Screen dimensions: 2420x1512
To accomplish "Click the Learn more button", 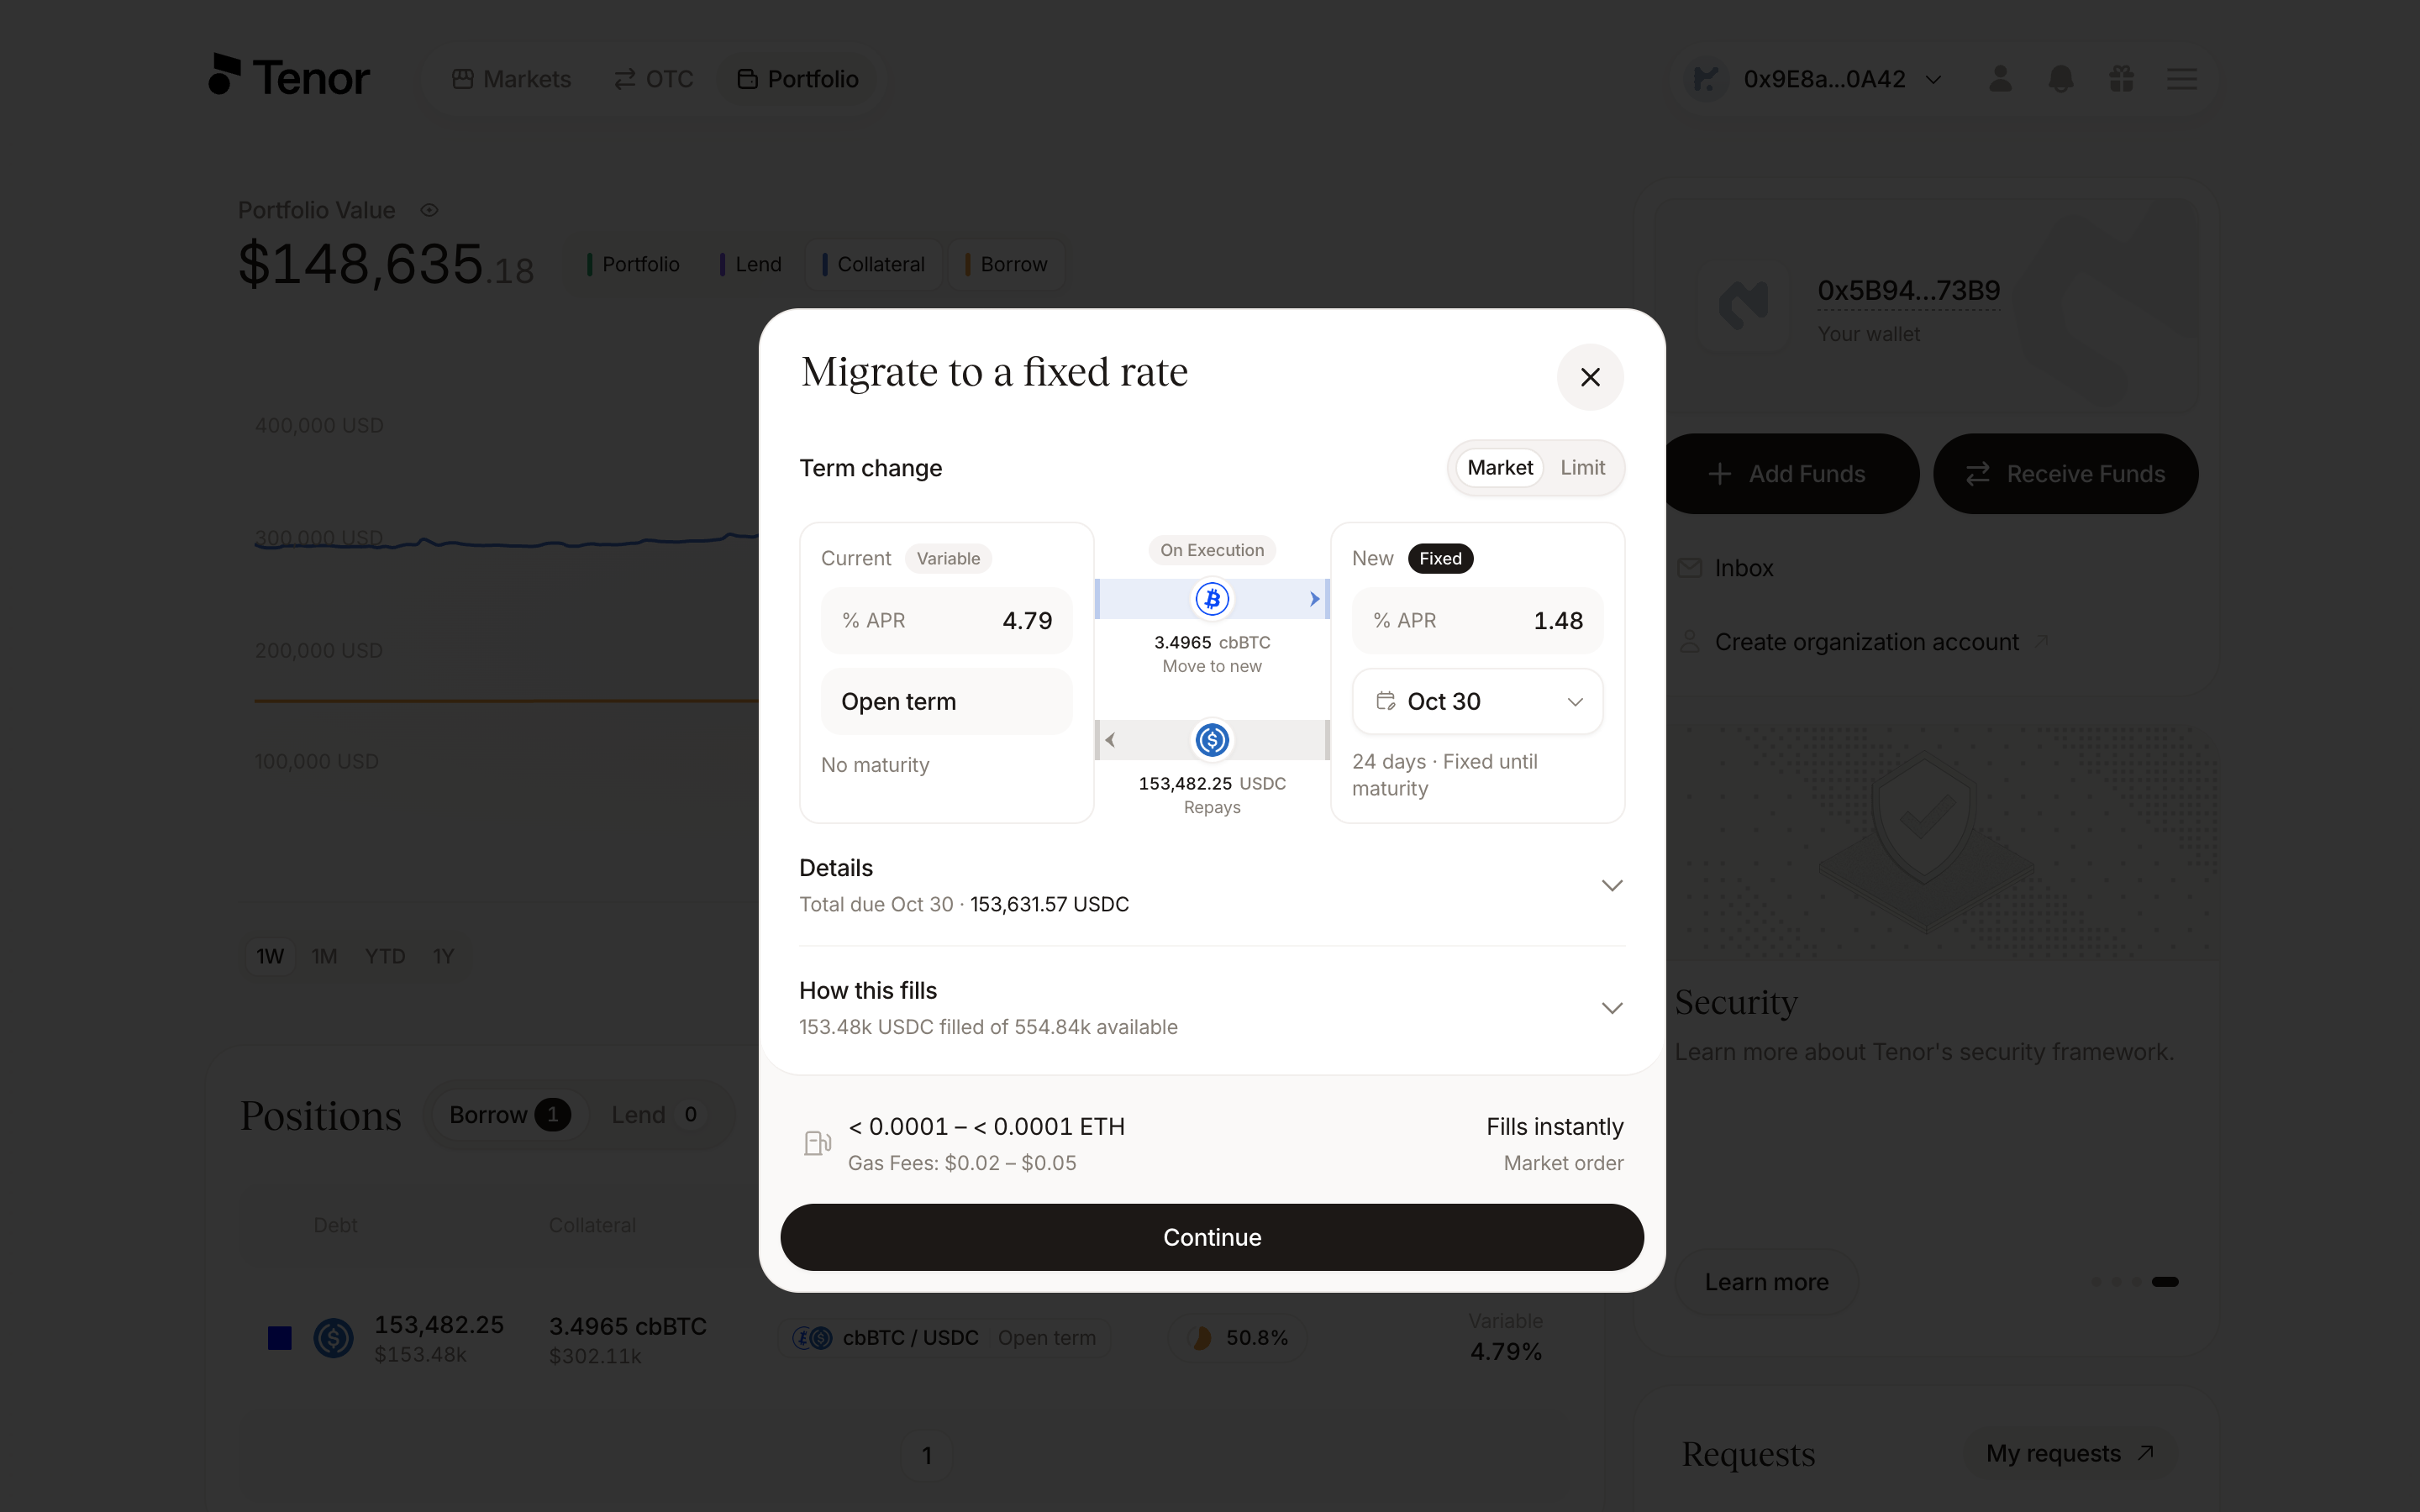I will coord(1766,1282).
